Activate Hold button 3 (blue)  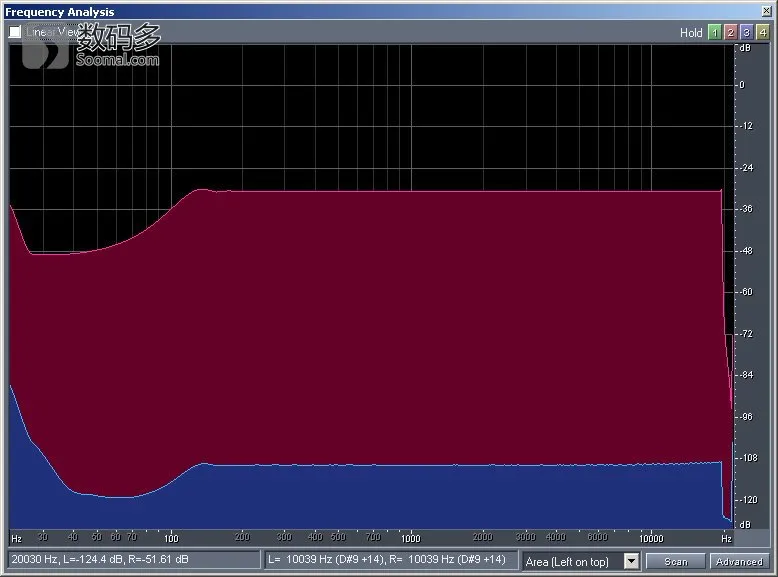[746, 33]
